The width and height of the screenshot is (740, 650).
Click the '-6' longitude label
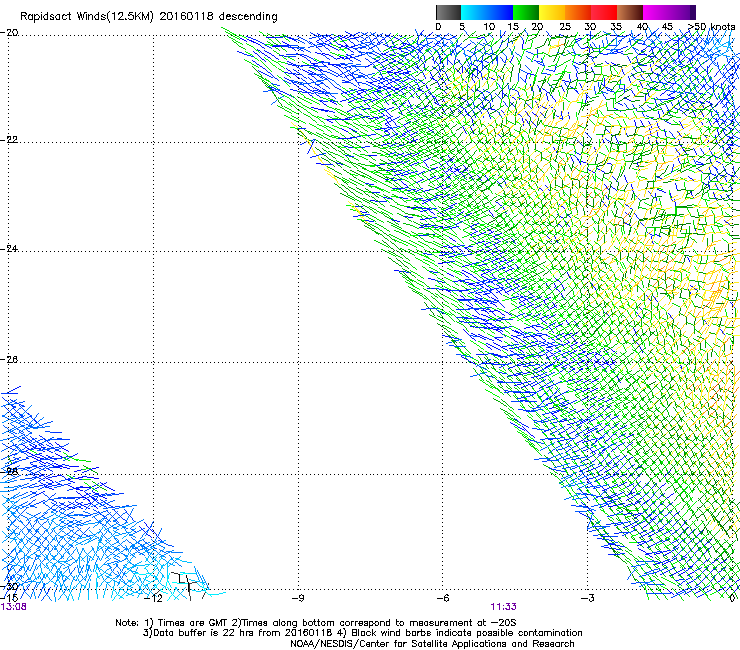[x=442, y=598]
